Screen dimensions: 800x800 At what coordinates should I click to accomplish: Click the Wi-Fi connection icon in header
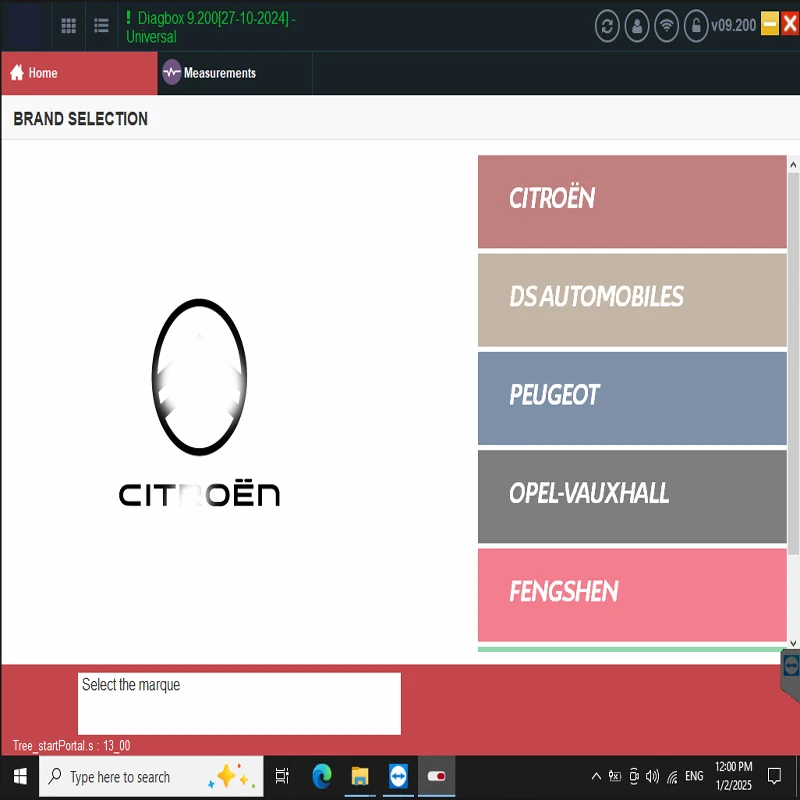coord(666,26)
